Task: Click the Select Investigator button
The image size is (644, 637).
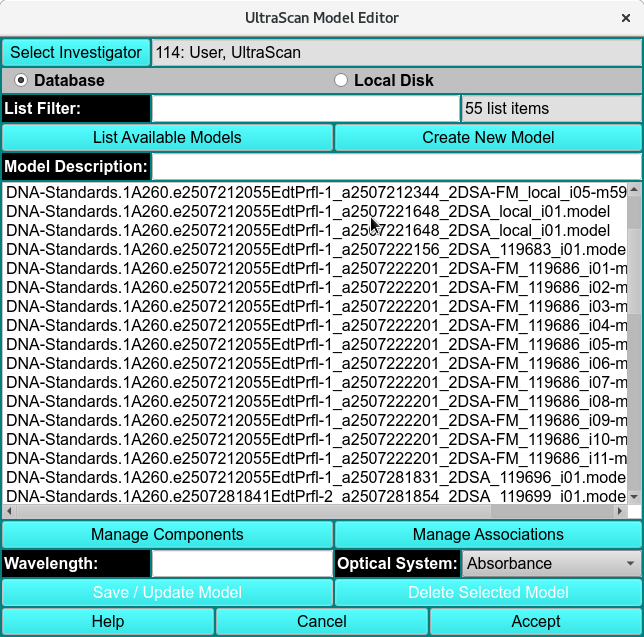Action: [x=75, y=53]
